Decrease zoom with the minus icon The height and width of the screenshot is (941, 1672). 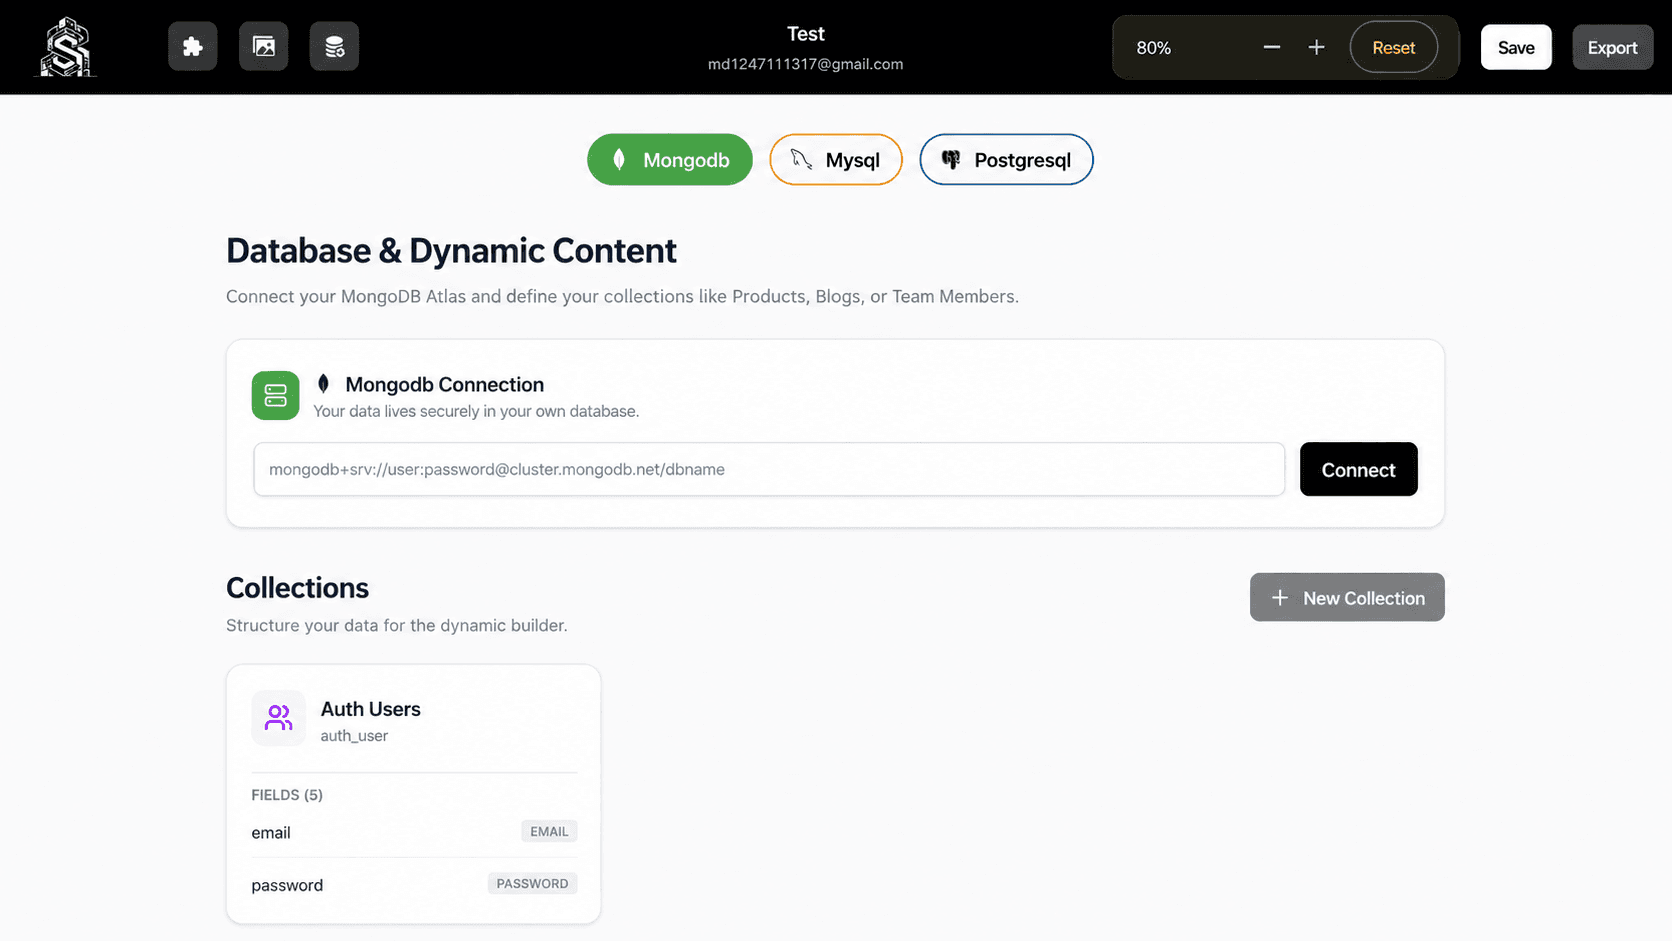point(1272,47)
